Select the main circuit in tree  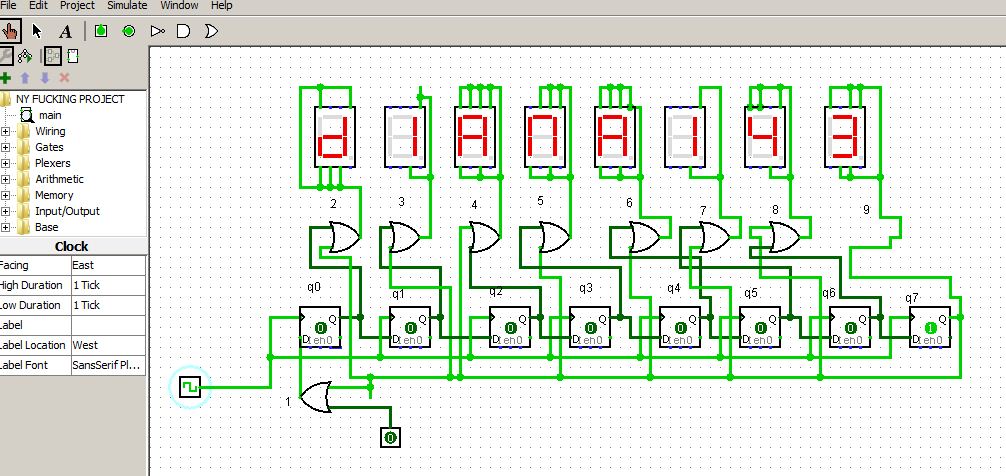point(50,115)
